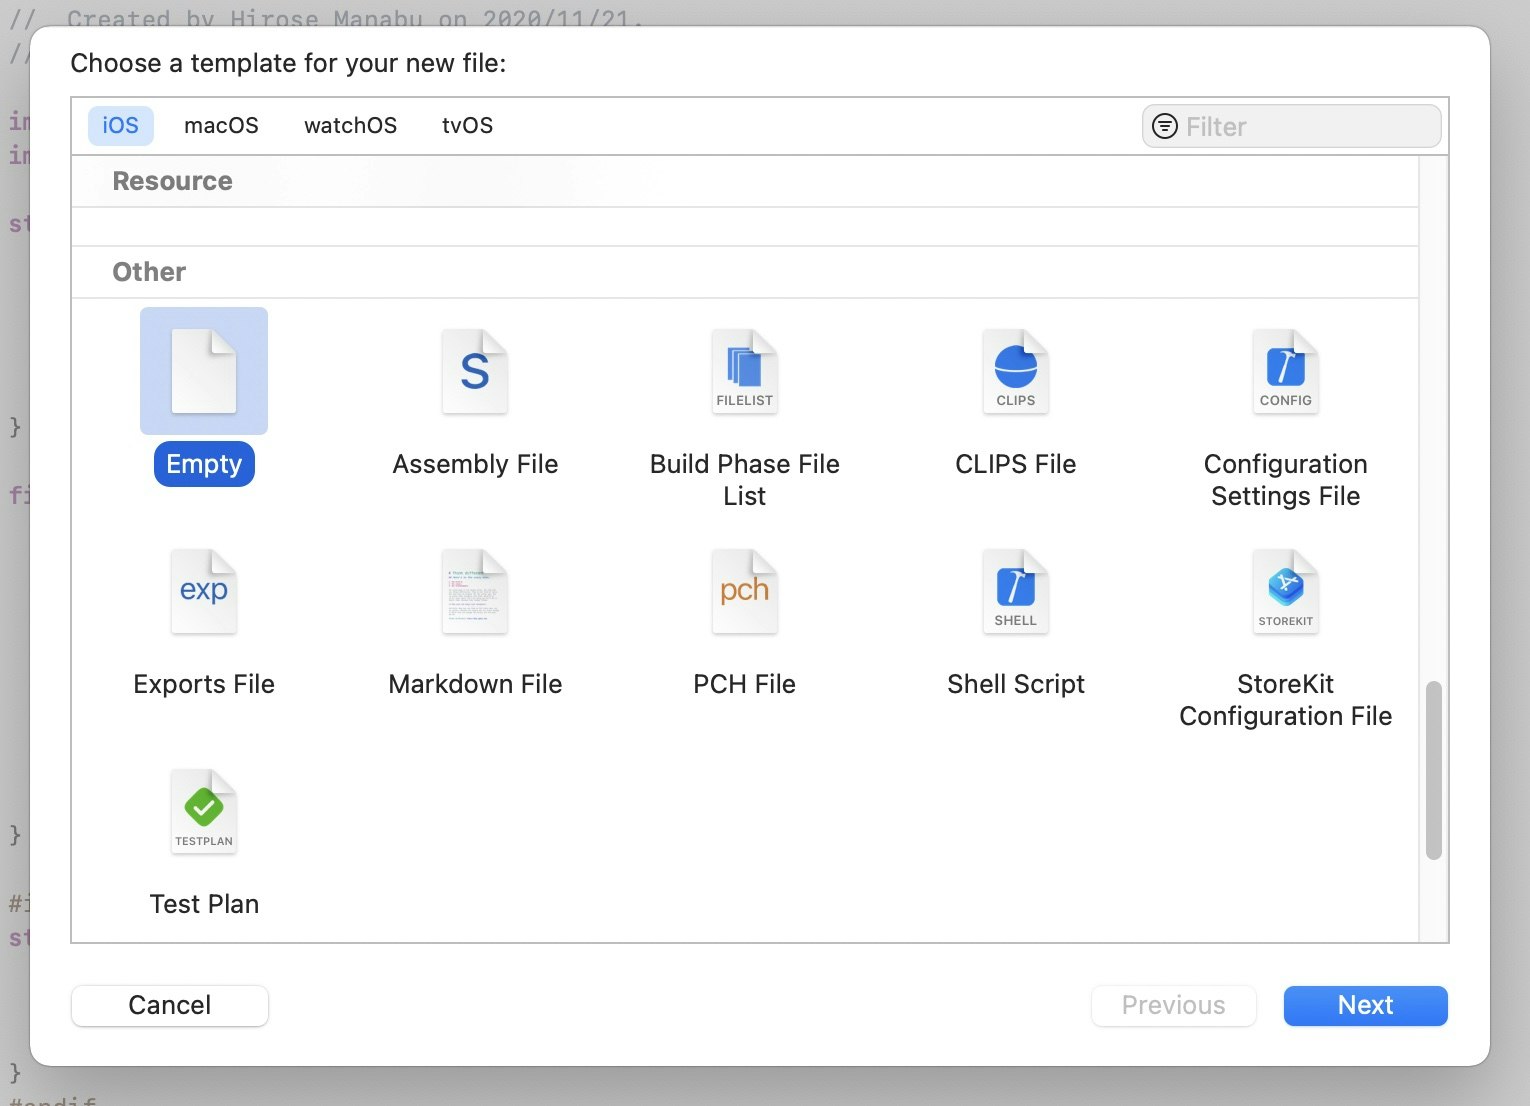
Task: Click the Configuration Settings File label
Action: click(1286, 480)
